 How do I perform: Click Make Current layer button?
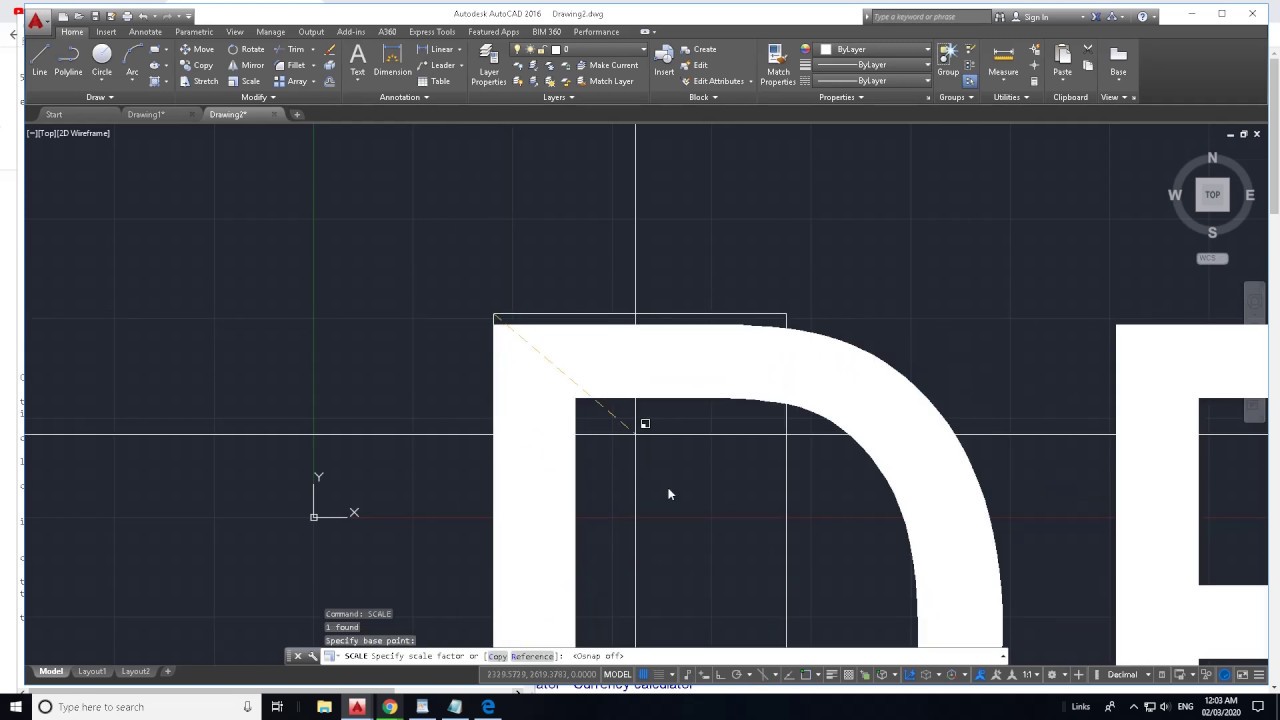click(x=607, y=65)
